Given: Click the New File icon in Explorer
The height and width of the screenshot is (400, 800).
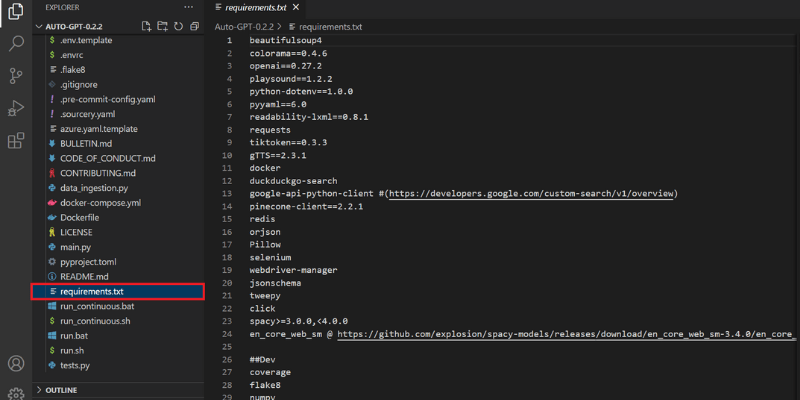Looking at the screenshot, I should [146, 27].
